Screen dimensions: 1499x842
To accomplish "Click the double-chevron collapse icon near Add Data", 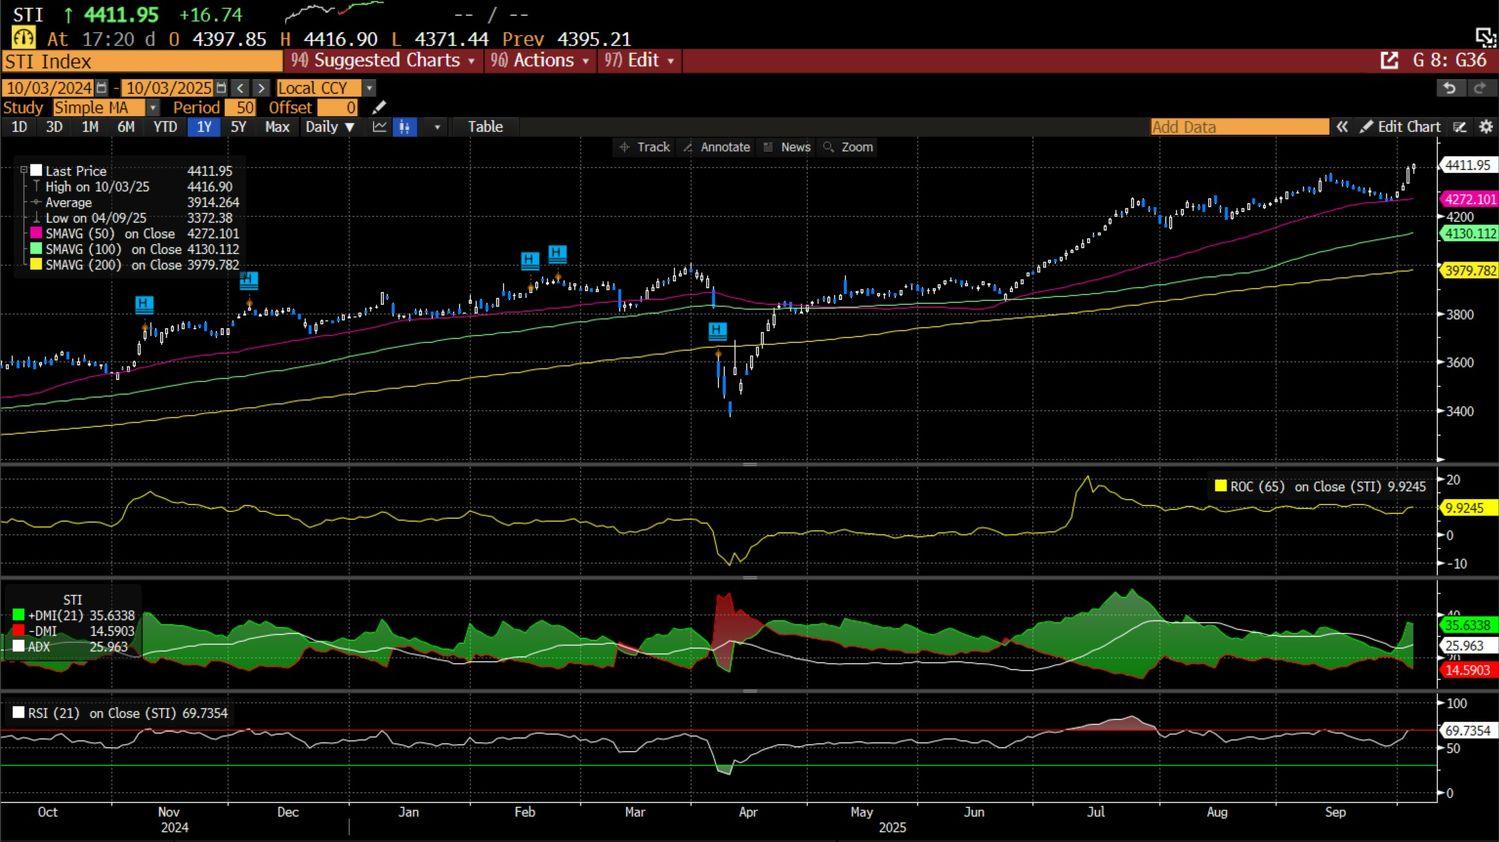I will click(x=1342, y=127).
